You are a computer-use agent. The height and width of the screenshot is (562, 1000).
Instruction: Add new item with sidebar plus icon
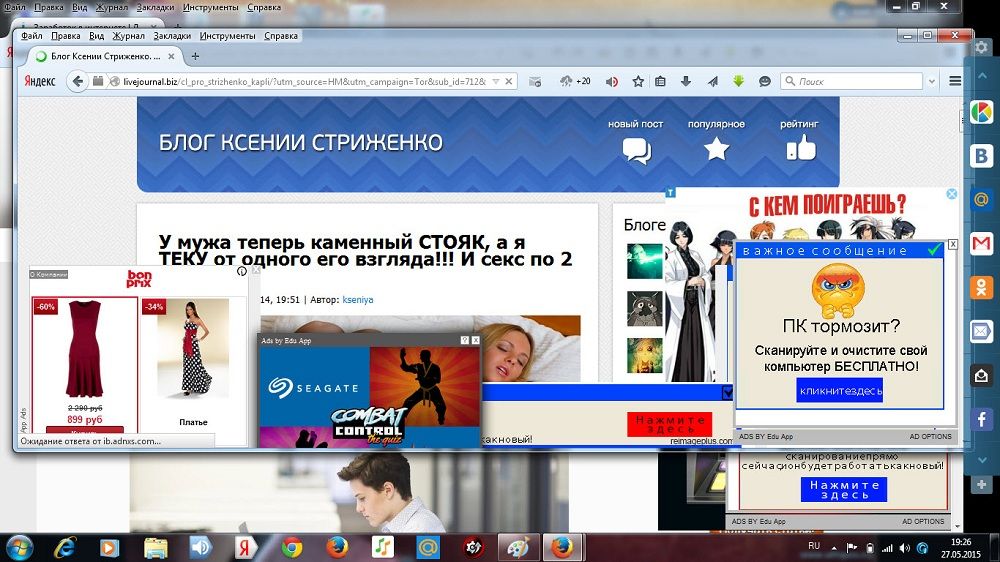coord(982,485)
